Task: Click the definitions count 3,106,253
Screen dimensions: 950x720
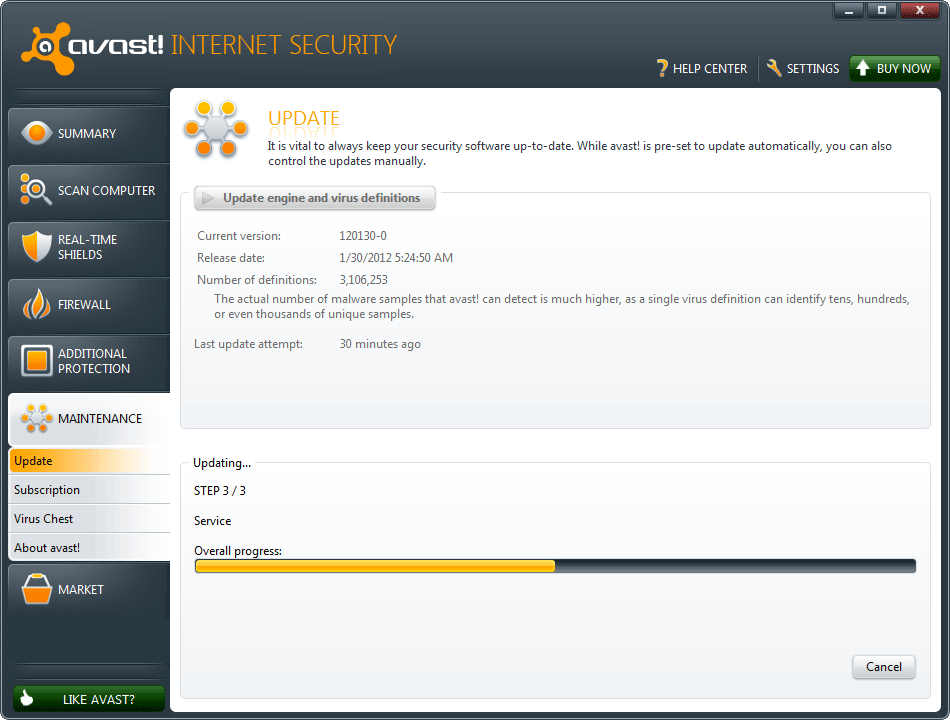Action: click(364, 279)
